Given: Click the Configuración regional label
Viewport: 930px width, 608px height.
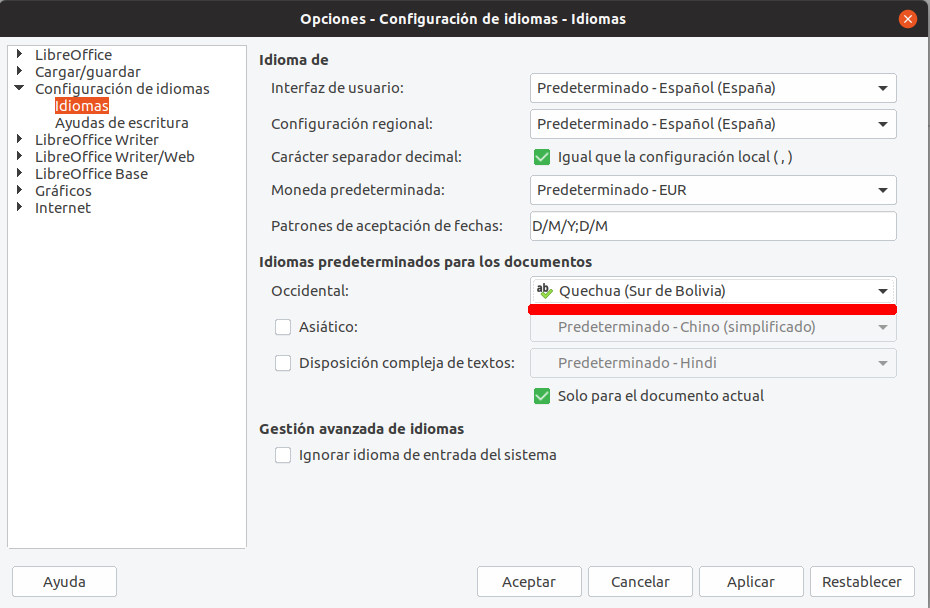Looking at the screenshot, I should (x=352, y=124).
